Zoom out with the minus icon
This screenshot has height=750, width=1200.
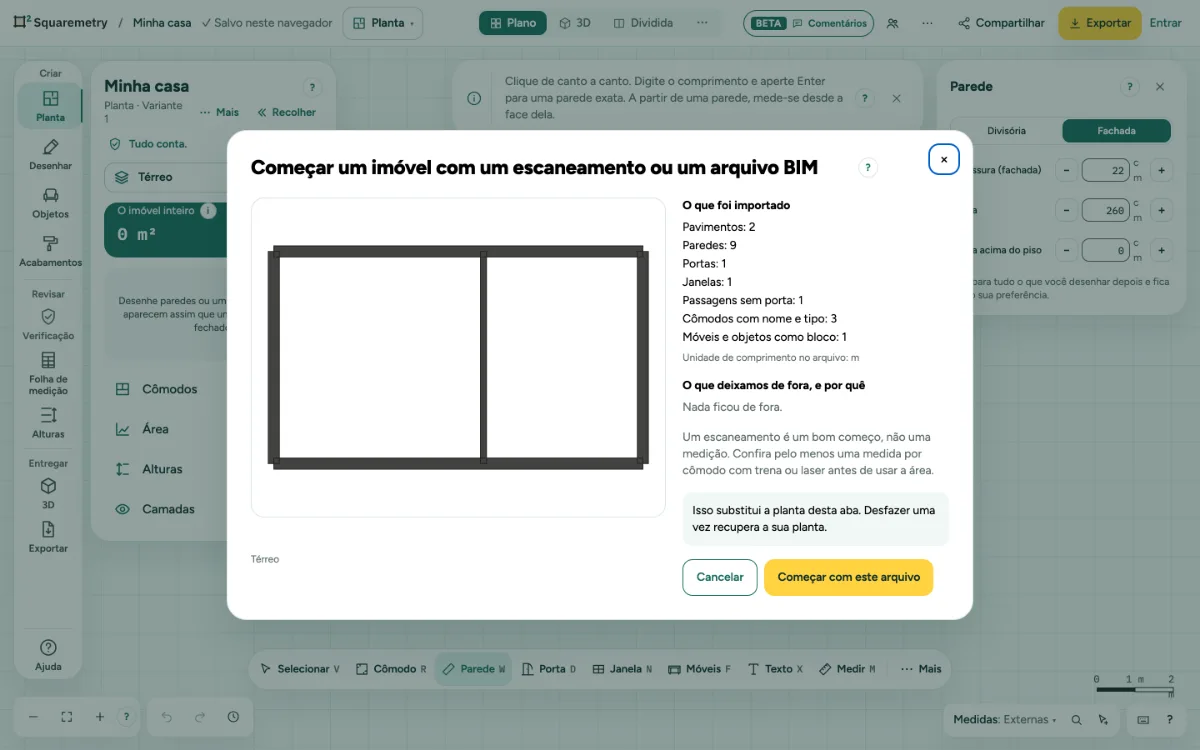33,717
